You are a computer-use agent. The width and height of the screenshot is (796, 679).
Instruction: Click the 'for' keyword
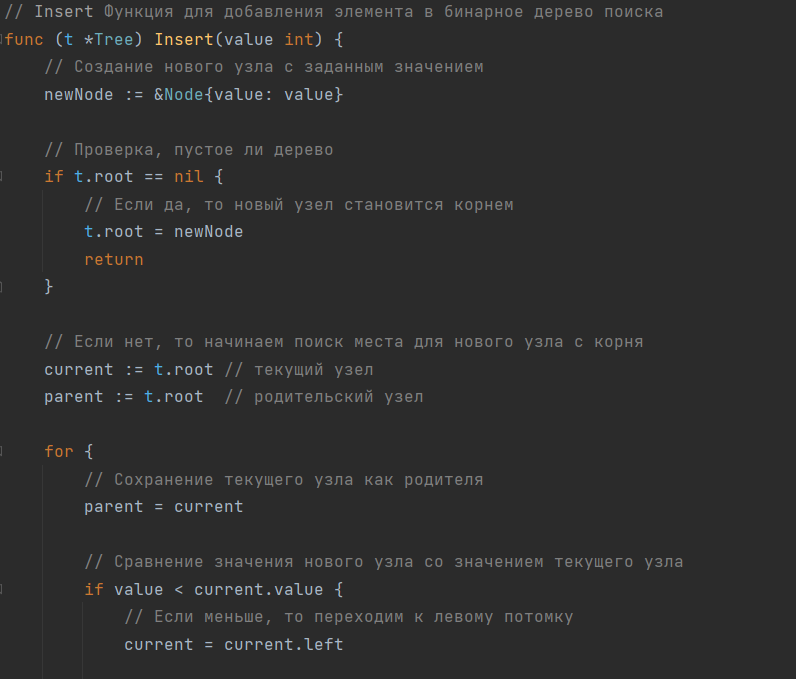(59, 451)
